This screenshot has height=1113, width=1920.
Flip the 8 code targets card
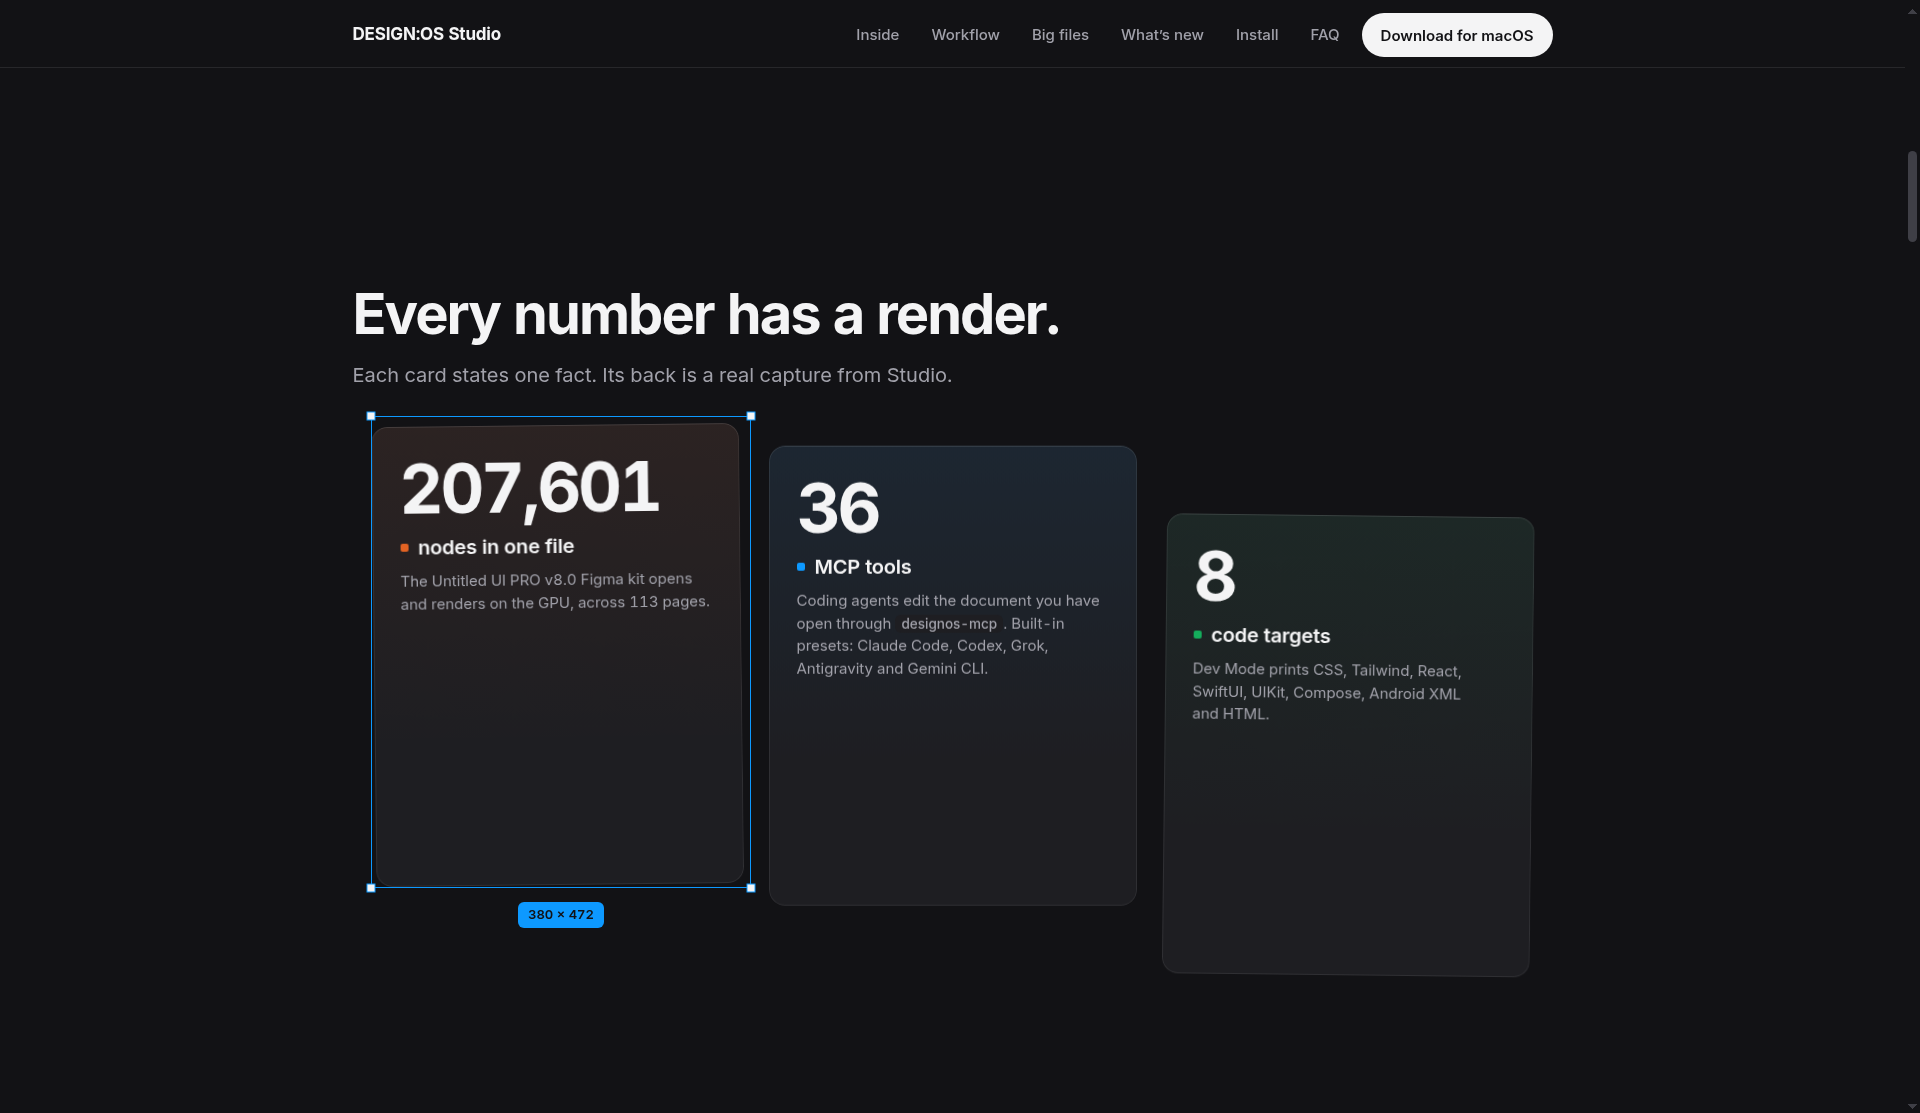click(1348, 745)
